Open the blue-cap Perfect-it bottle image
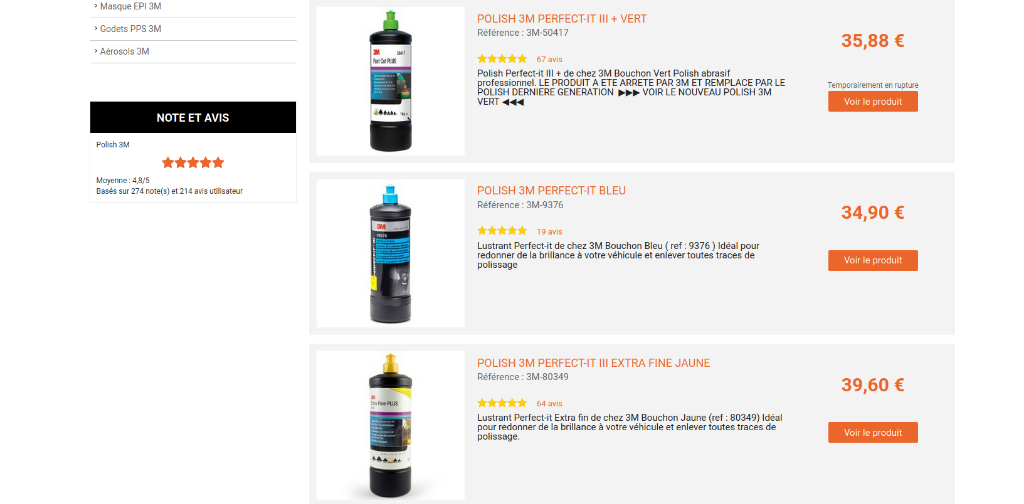Viewport: 1024px width, 504px height. 391,253
